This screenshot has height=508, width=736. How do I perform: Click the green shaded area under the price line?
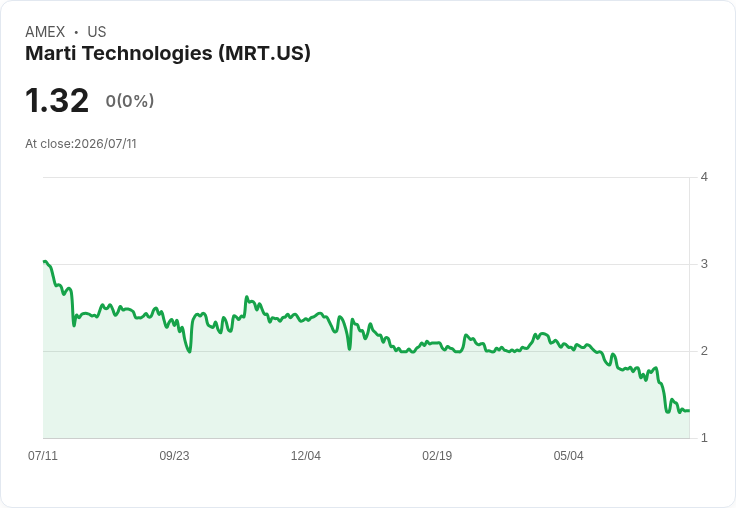click(366, 399)
